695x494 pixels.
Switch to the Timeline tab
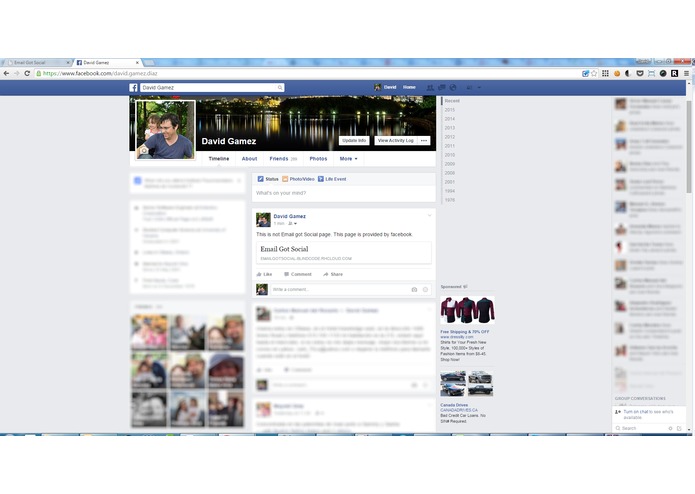click(x=219, y=159)
